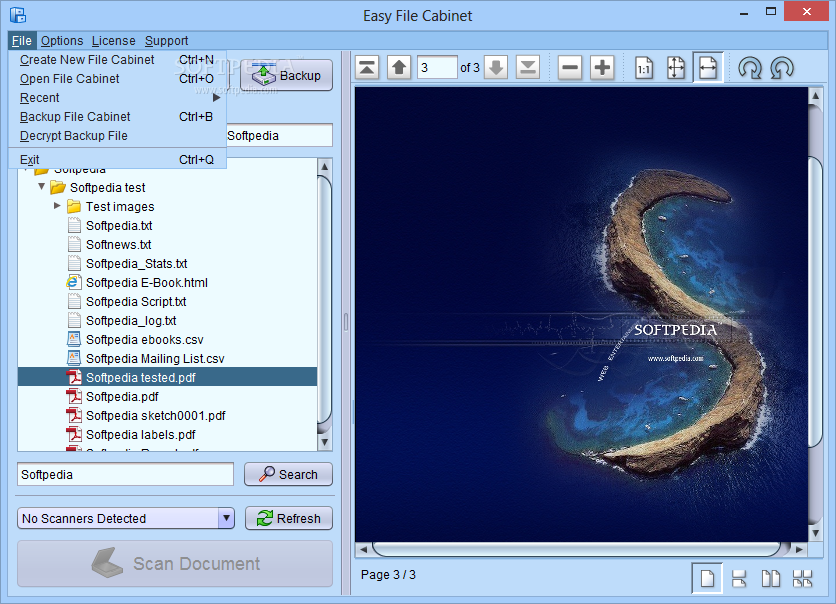This screenshot has width=836, height=604.
Task: Click the file tree scroll up arrow
Action: pos(325,167)
